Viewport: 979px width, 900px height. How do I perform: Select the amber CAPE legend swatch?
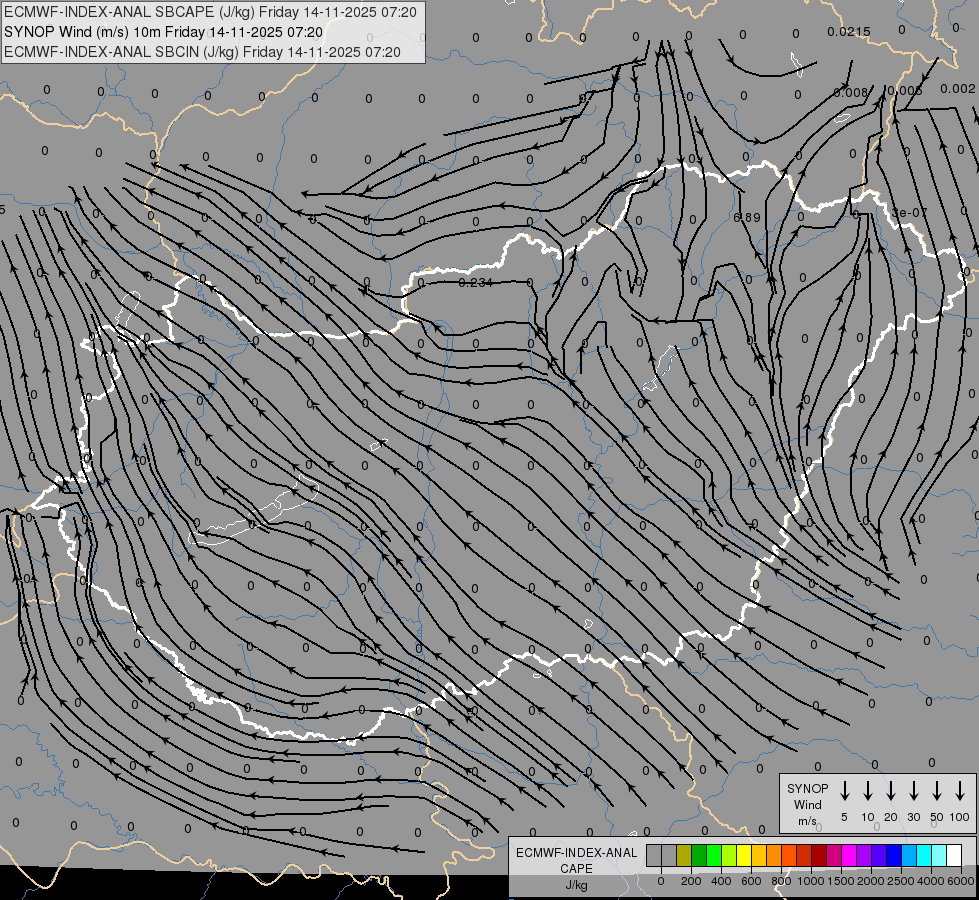coord(759,855)
